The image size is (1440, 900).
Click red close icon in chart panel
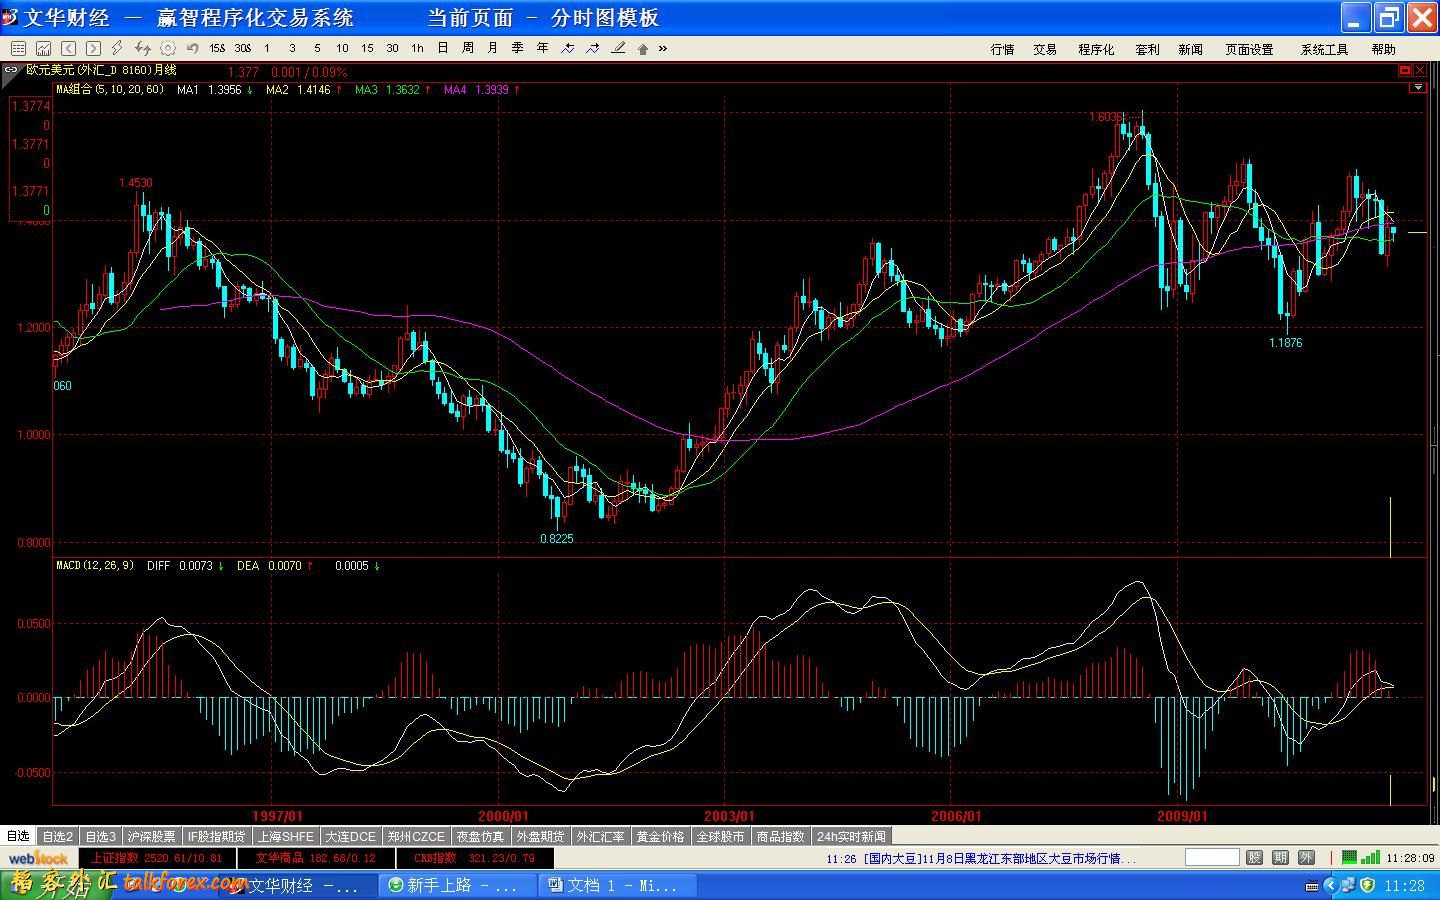click(1418, 70)
